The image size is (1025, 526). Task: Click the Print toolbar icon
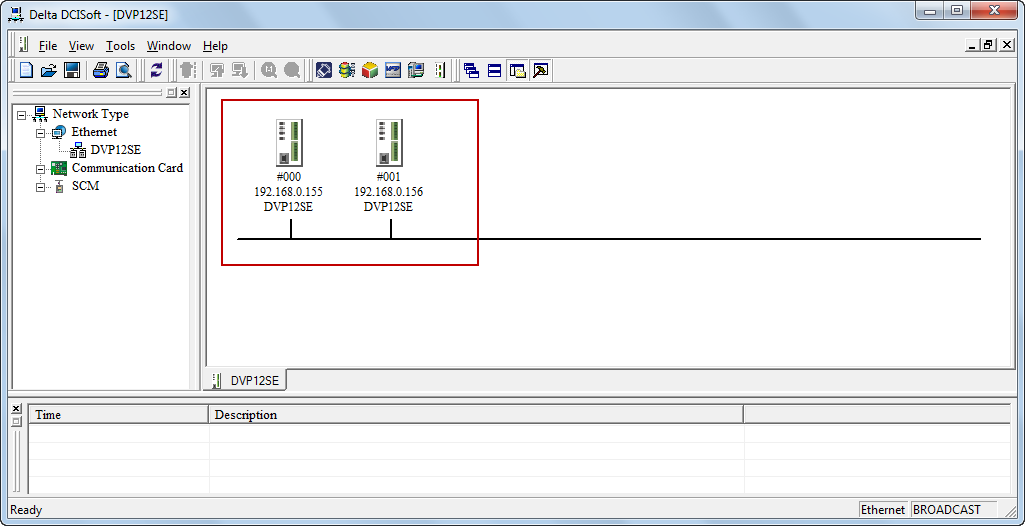pos(101,70)
